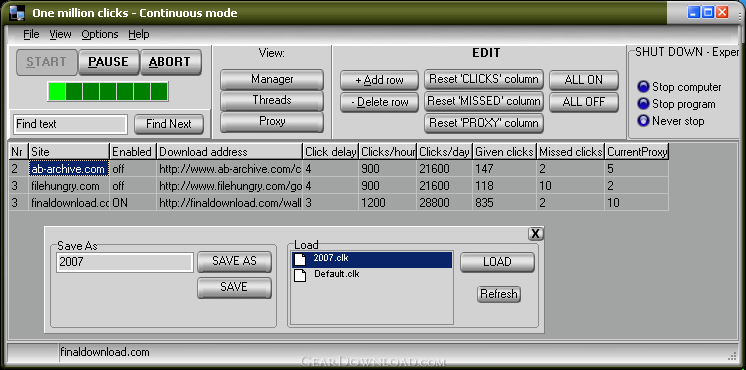Click the Clicks/day column header
The height and width of the screenshot is (370, 746).
tap(445, 152)
